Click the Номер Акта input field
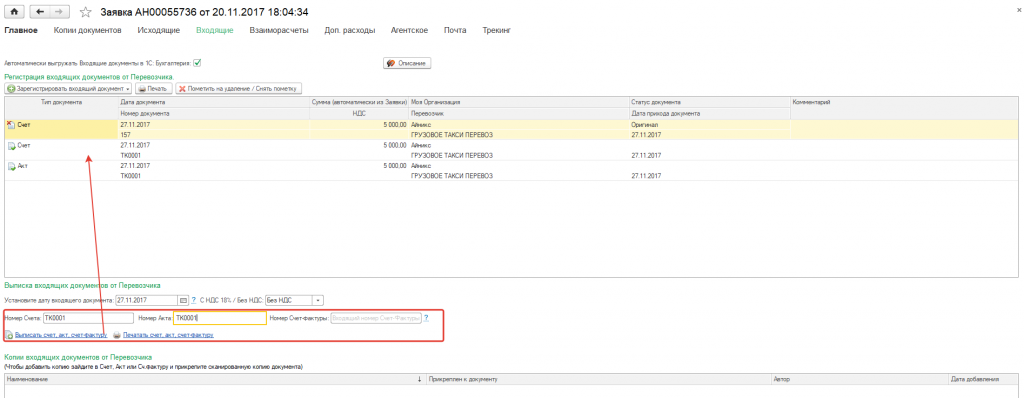The width and height of the screenshot is (1024, 398). pyautogui.click(x=219, y=318)
